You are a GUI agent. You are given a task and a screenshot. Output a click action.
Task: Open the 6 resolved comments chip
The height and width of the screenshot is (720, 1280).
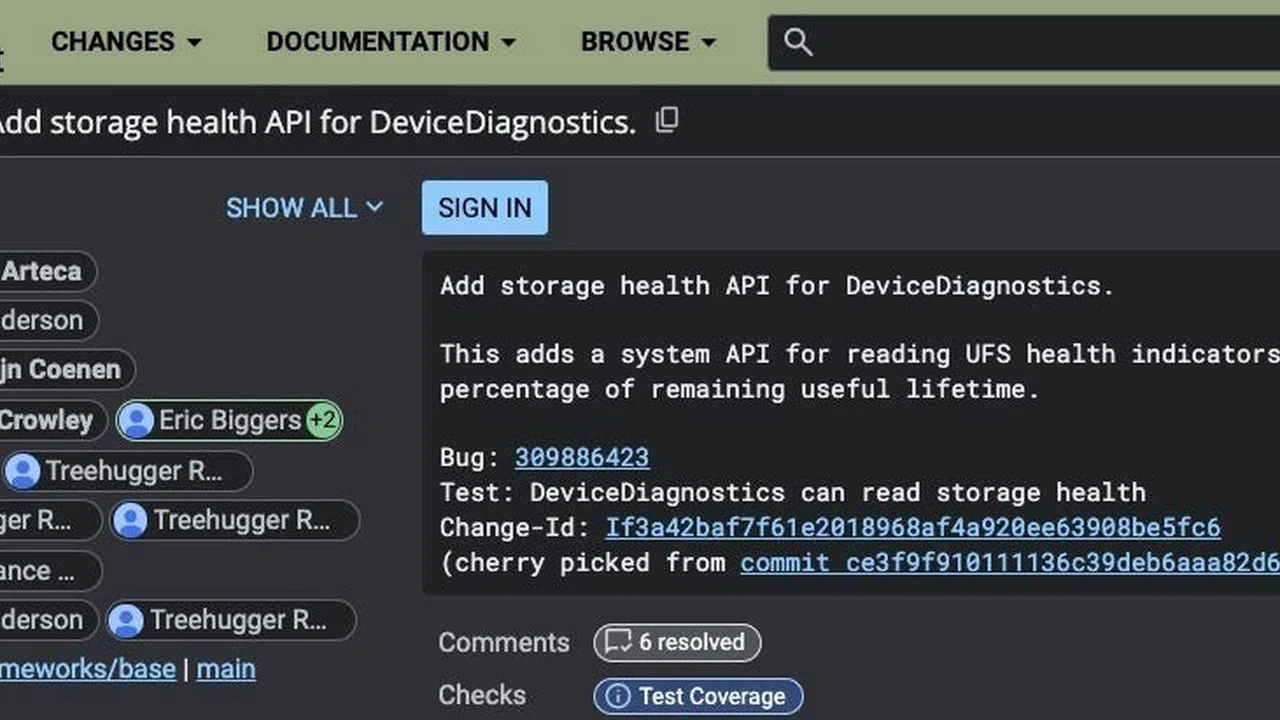(677, 642)
